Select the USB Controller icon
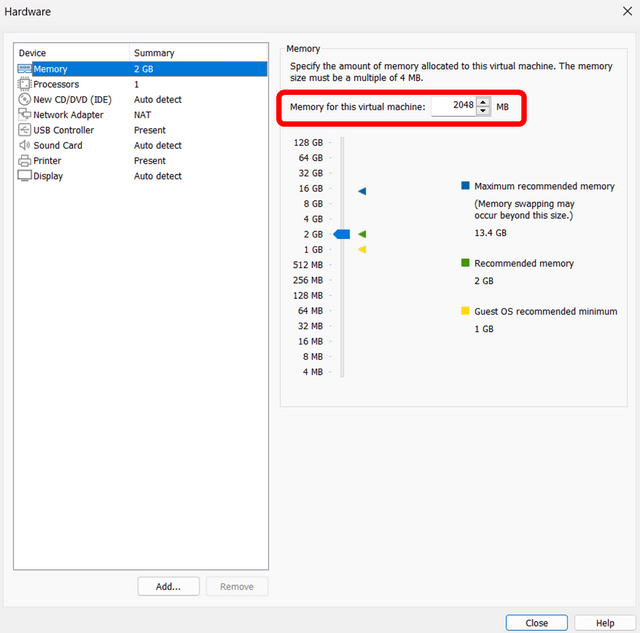Screen dimensions: 640x633 coord(25,130)
